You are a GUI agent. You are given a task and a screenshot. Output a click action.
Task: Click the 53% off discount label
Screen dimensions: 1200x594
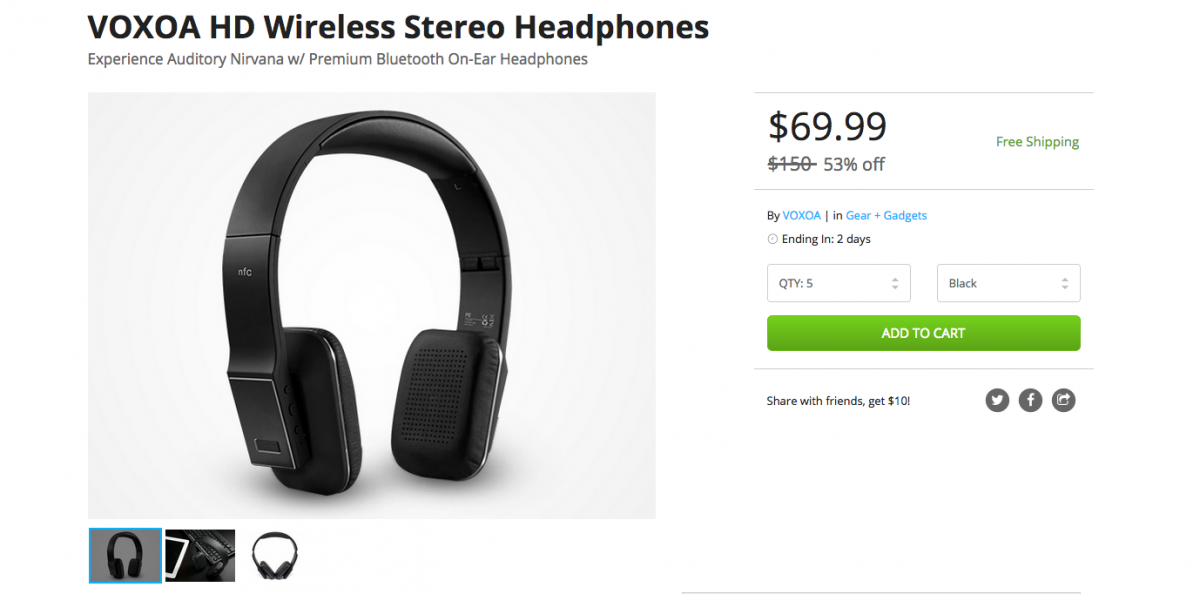(x=853, y=164)
